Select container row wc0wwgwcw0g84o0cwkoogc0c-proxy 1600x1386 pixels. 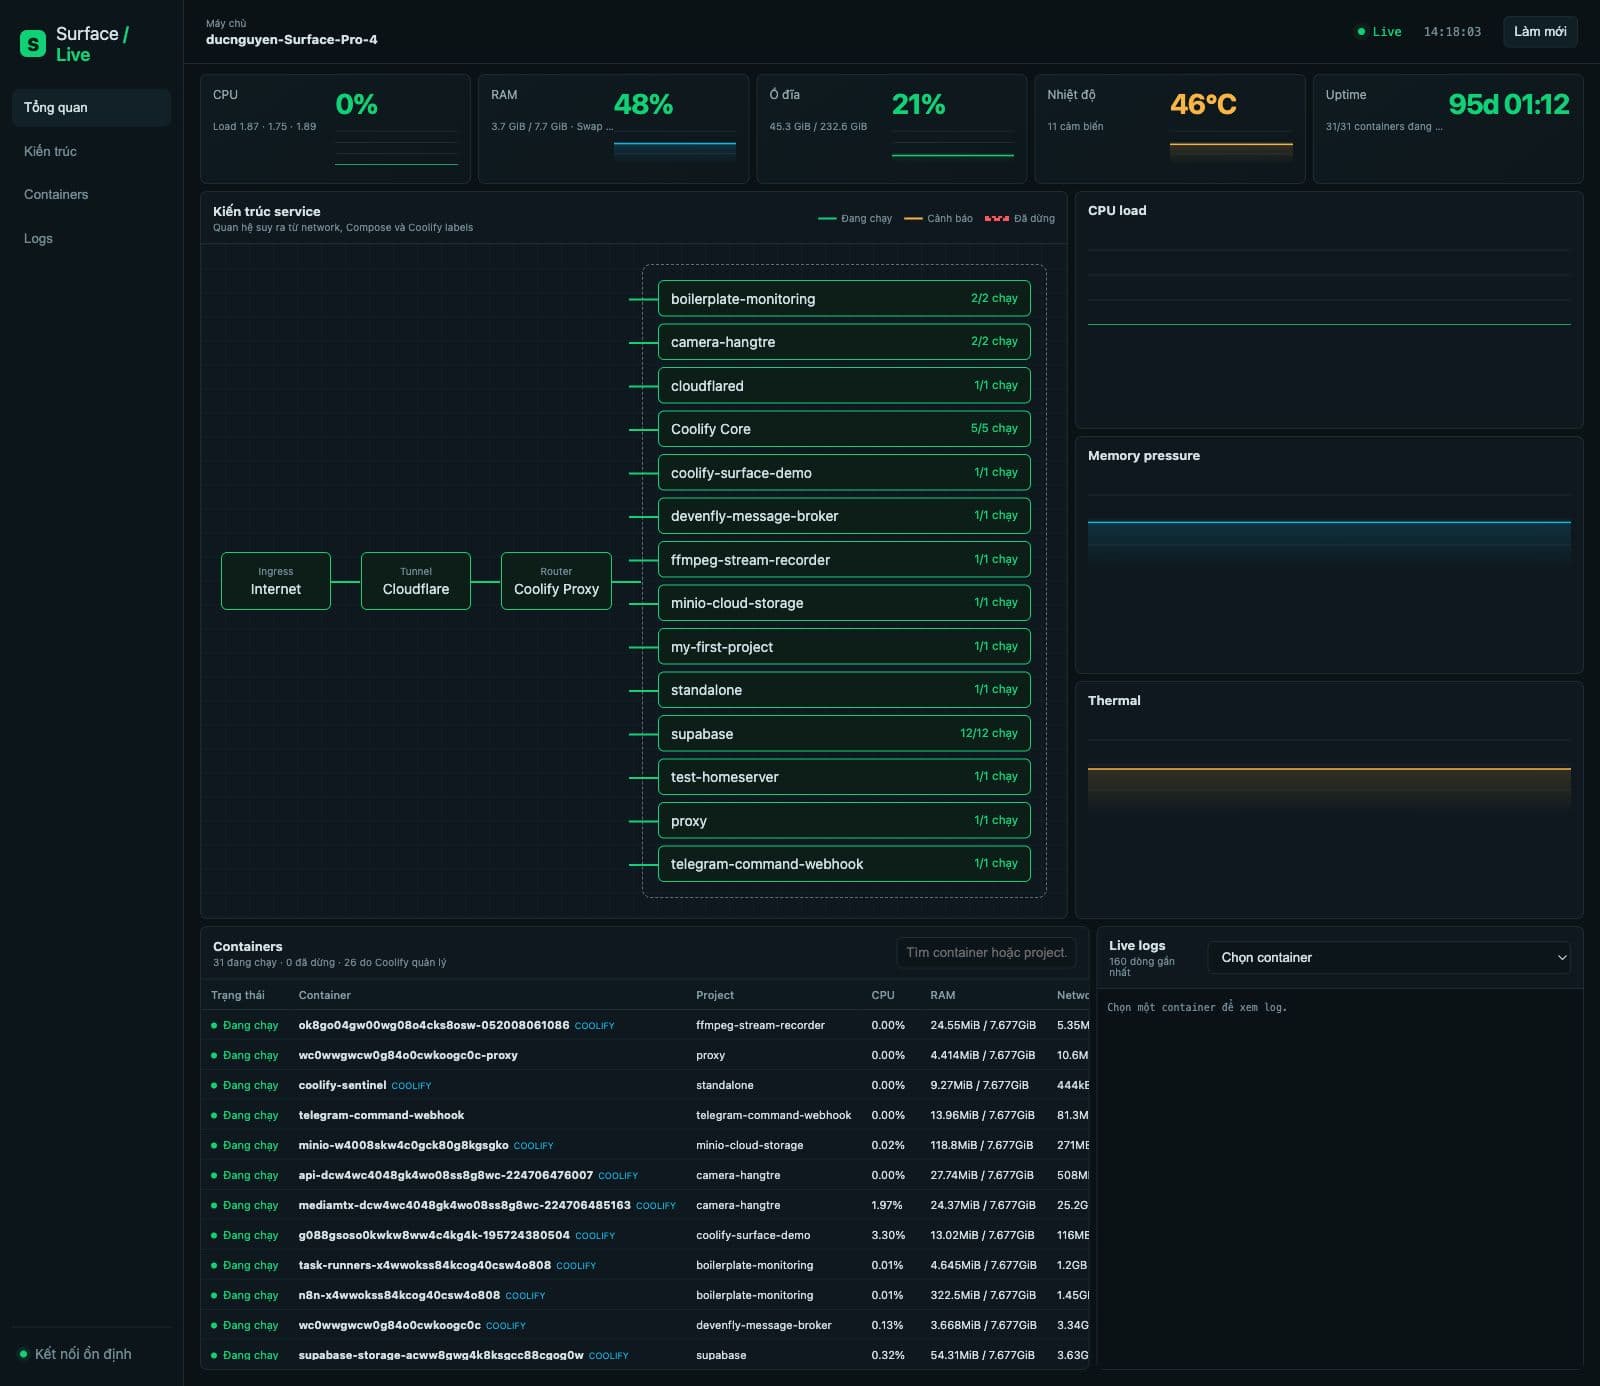645,1055
